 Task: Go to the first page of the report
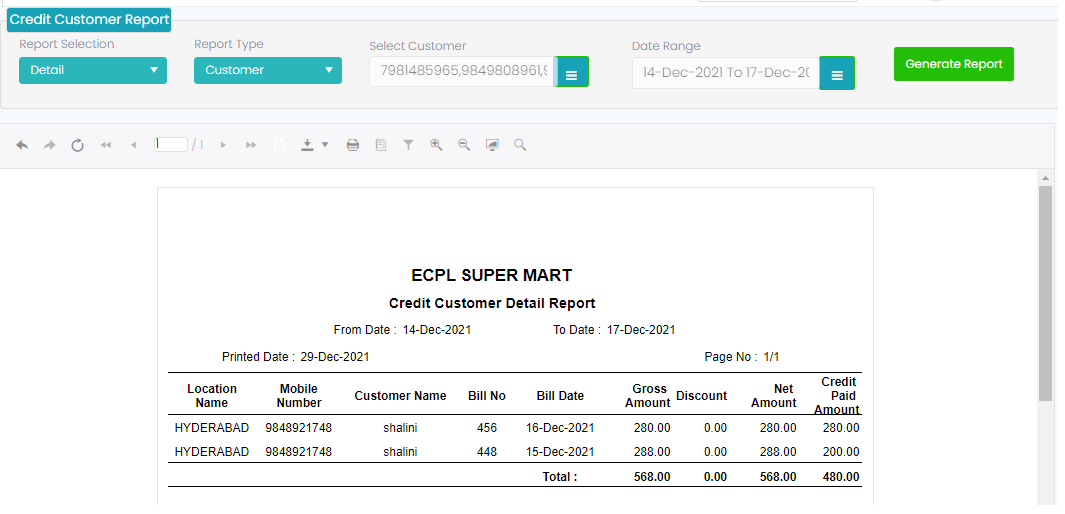pos(106,145)
